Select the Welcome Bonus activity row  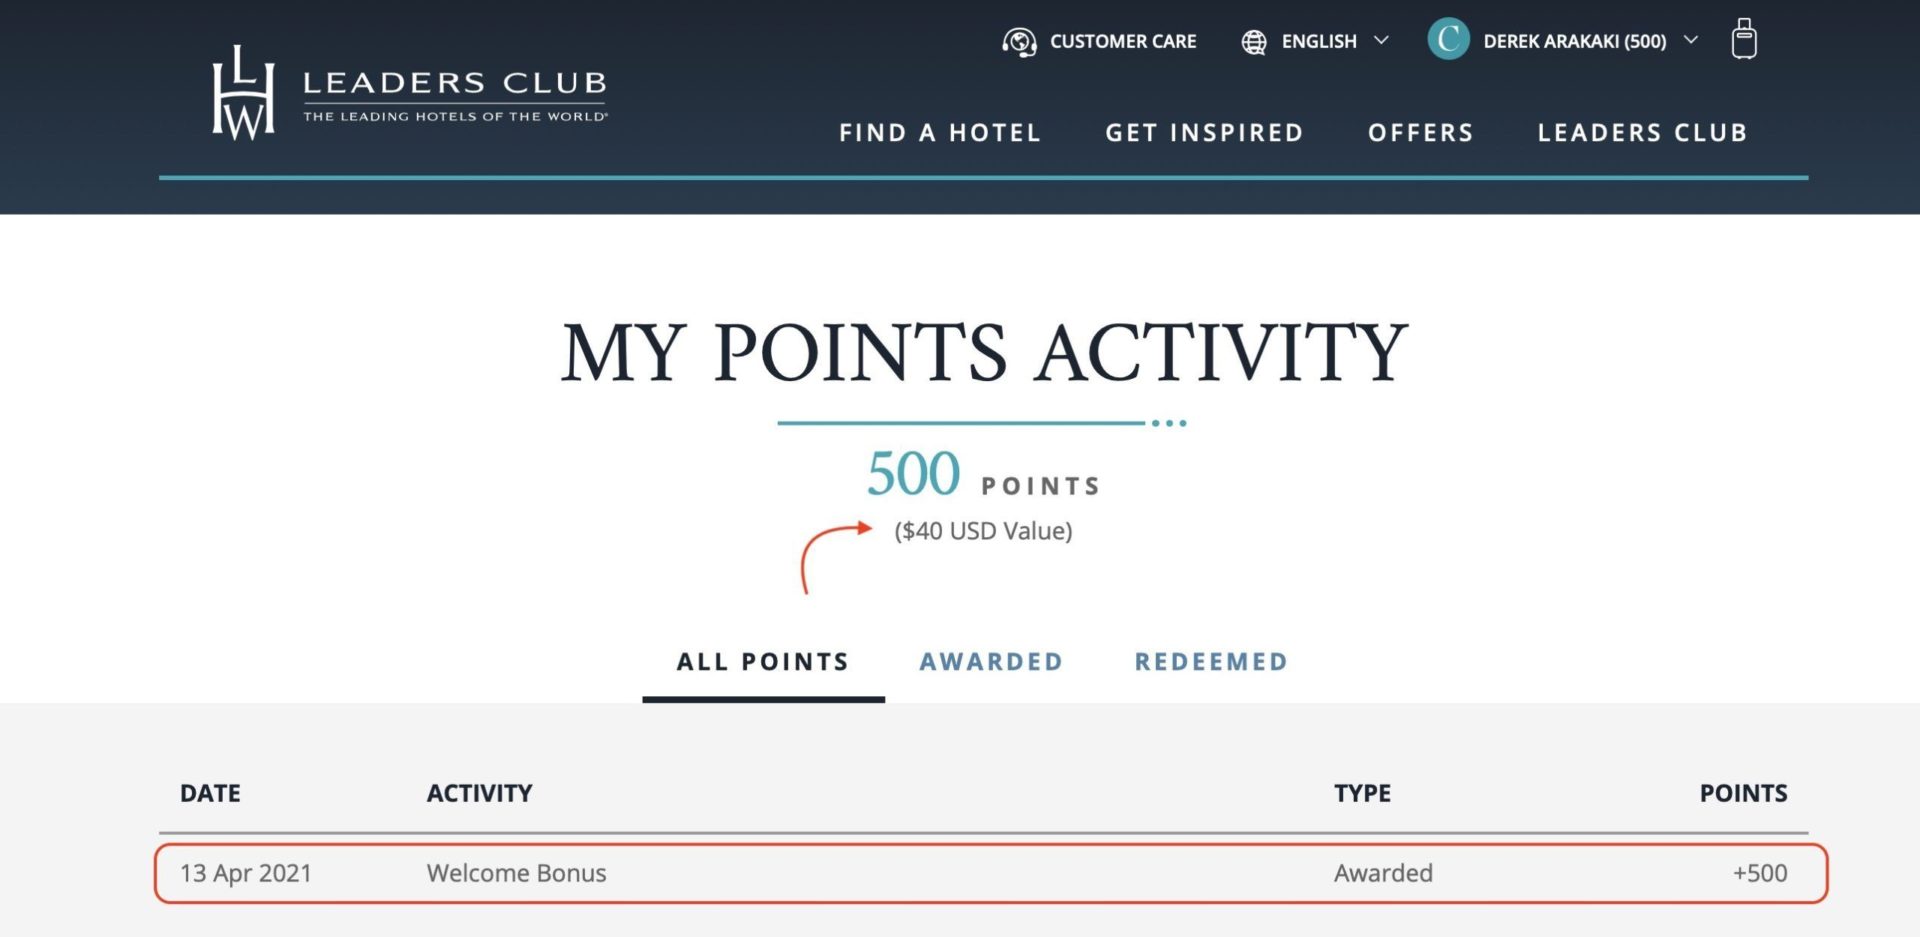click(x=991, y=873)
